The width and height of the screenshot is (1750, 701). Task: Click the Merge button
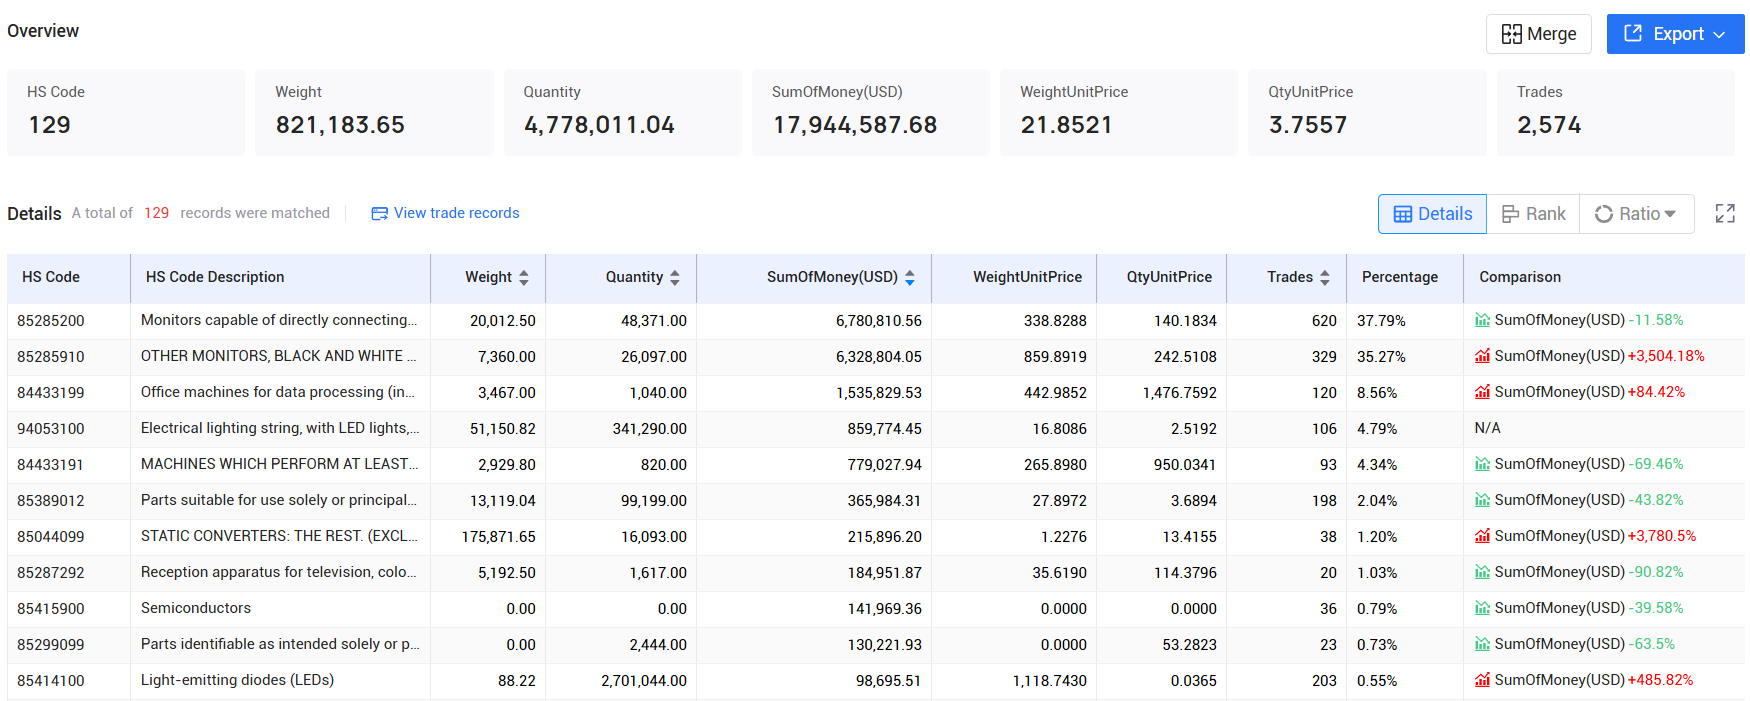coord(1538,34)
